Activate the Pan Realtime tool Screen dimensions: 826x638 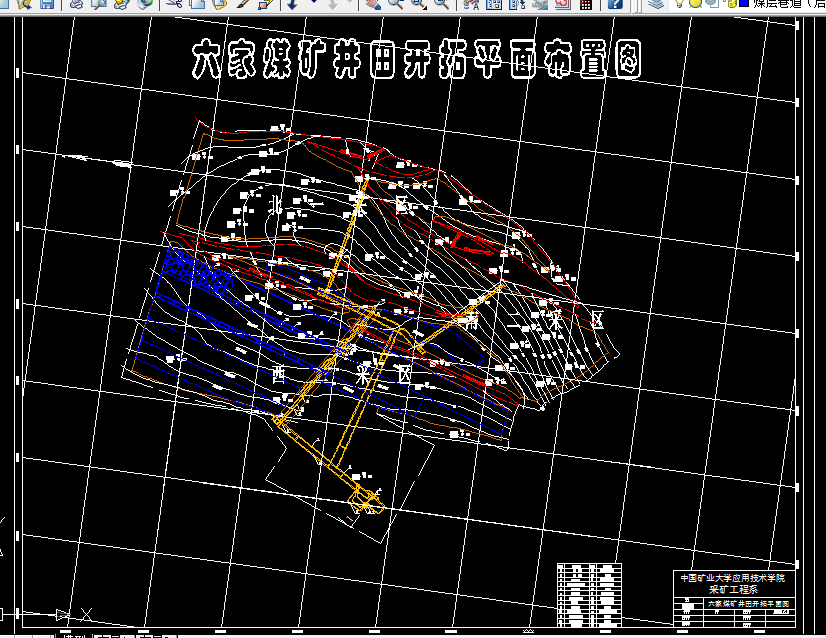click(375, 6)
